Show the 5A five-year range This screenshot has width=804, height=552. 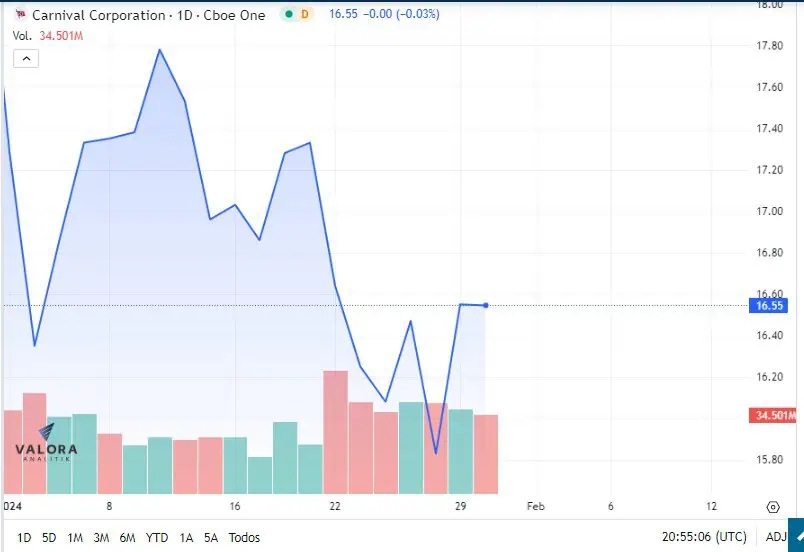[x=211, y=538]
